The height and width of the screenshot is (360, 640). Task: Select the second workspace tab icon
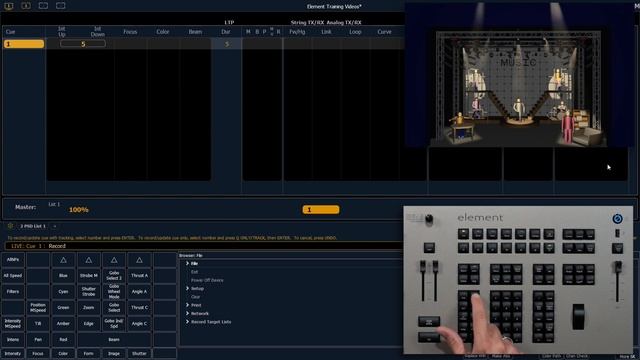pyautogui.click(x=26, y=6)
